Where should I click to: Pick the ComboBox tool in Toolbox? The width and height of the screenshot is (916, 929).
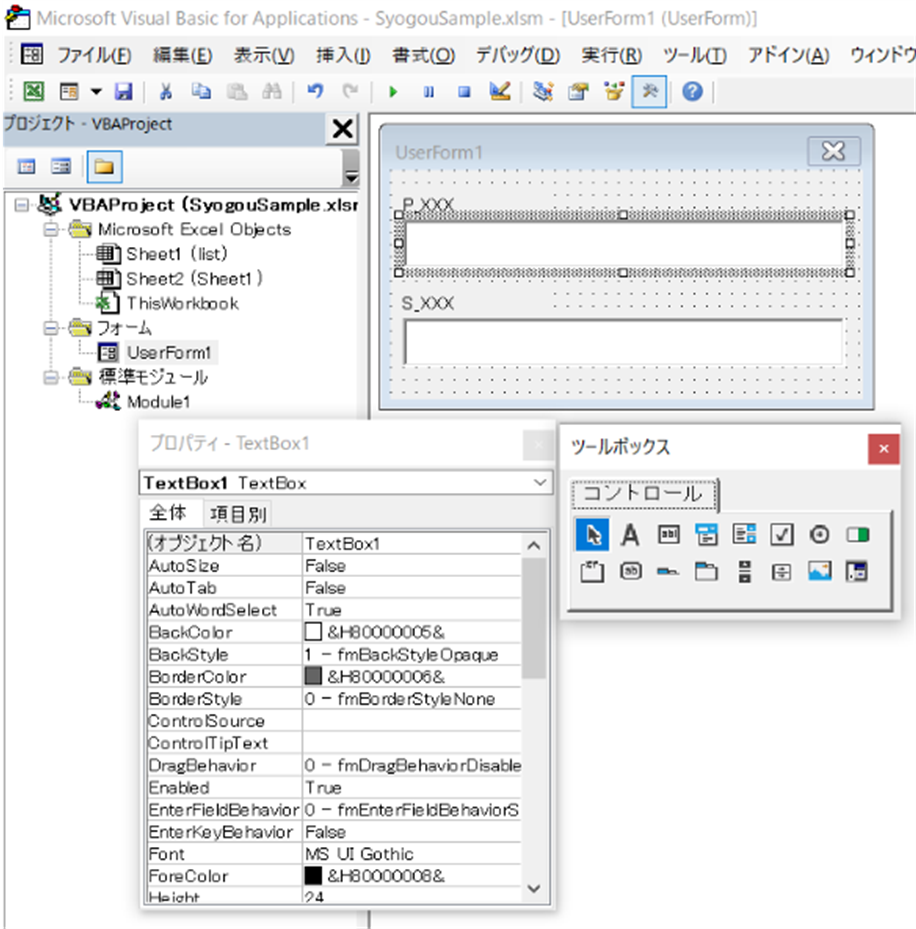pos(706,534)
